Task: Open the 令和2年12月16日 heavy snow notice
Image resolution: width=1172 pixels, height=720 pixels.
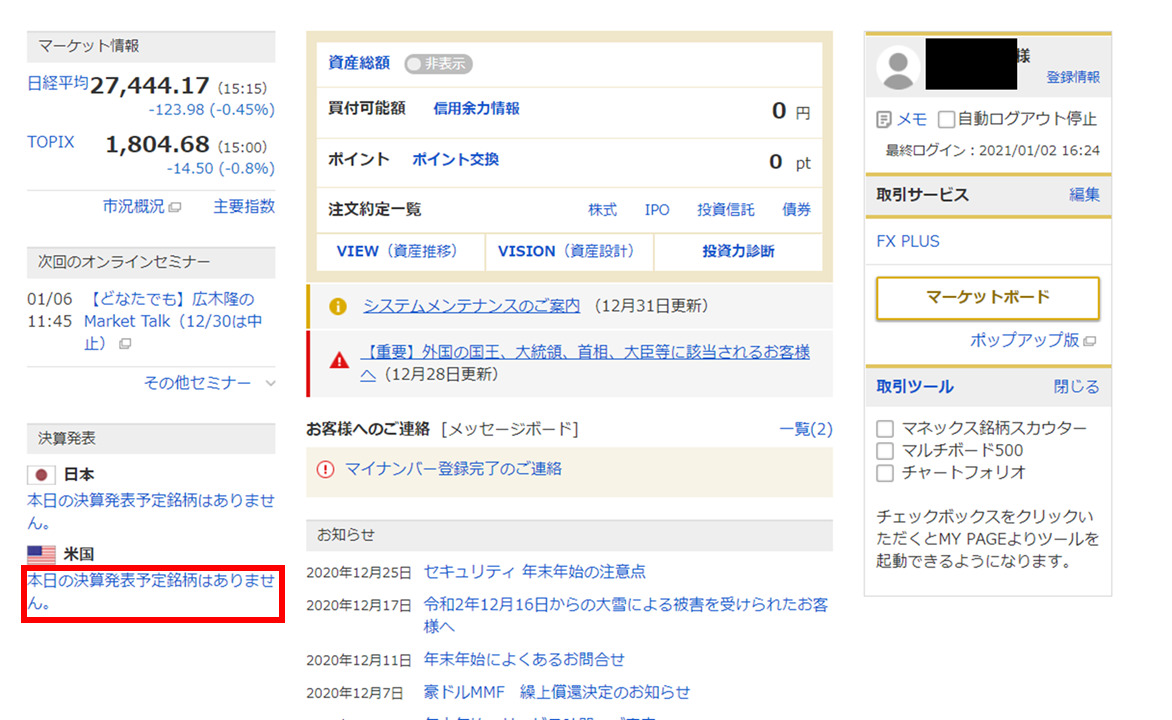Action: 626,615
